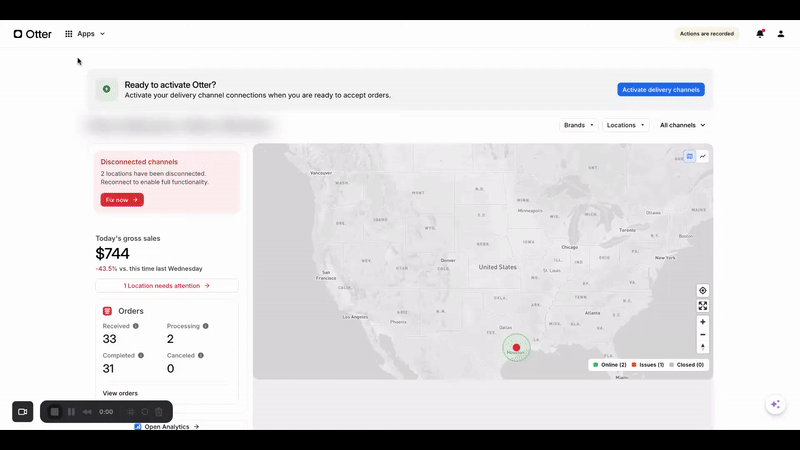Expand the Brands dropdown filter
Screen dimensions: 800x450
click(x=579, y=125)
